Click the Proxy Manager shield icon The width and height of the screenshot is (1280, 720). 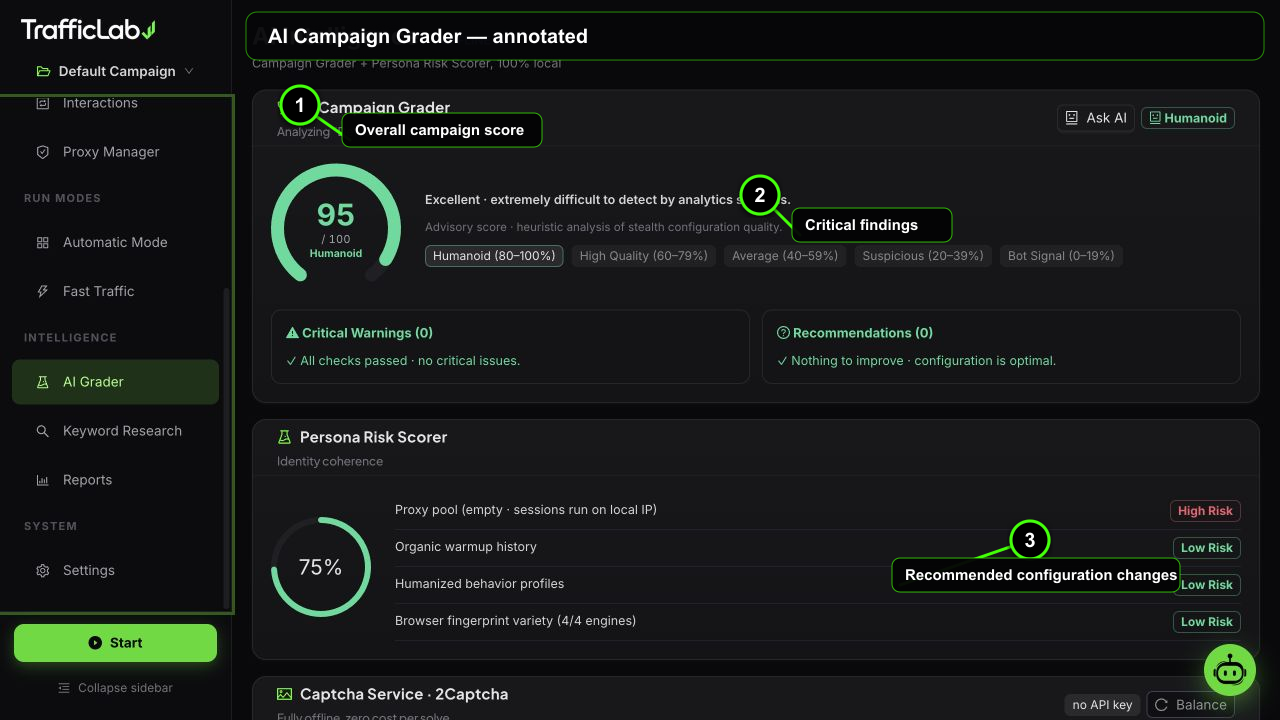[x=42, y=152]
